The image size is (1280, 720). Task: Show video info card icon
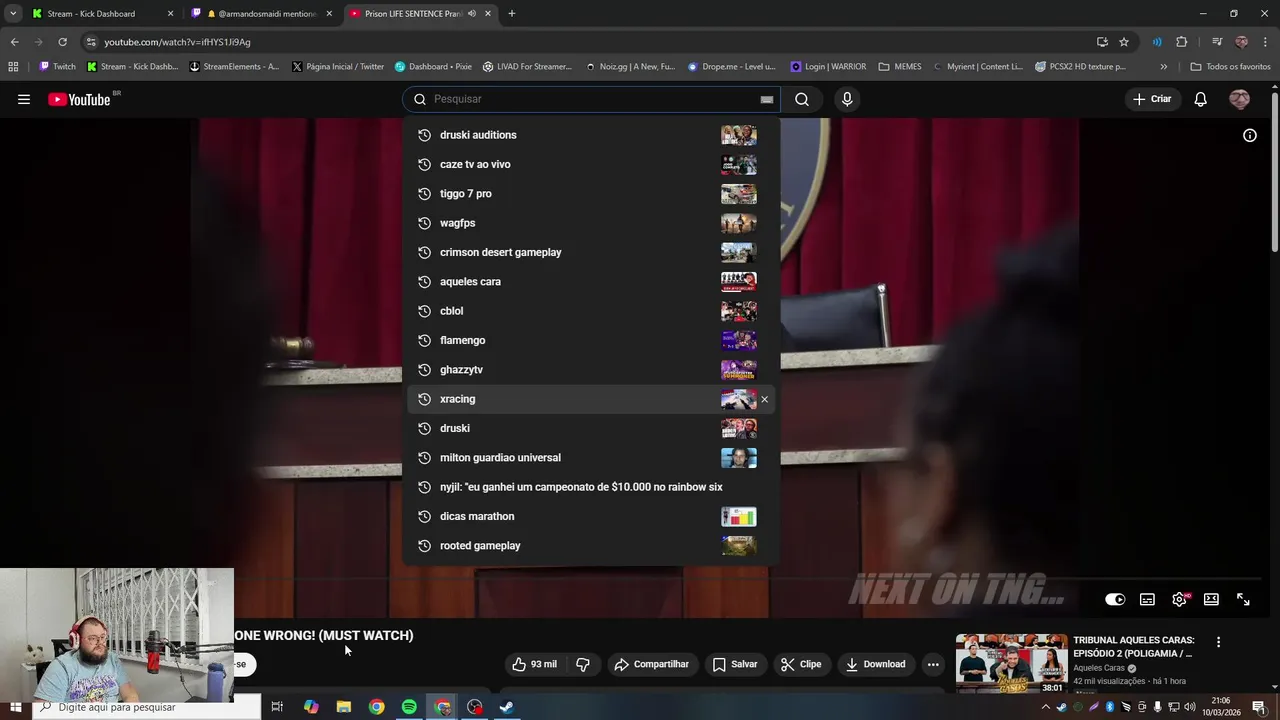(x=1250, y=135)
